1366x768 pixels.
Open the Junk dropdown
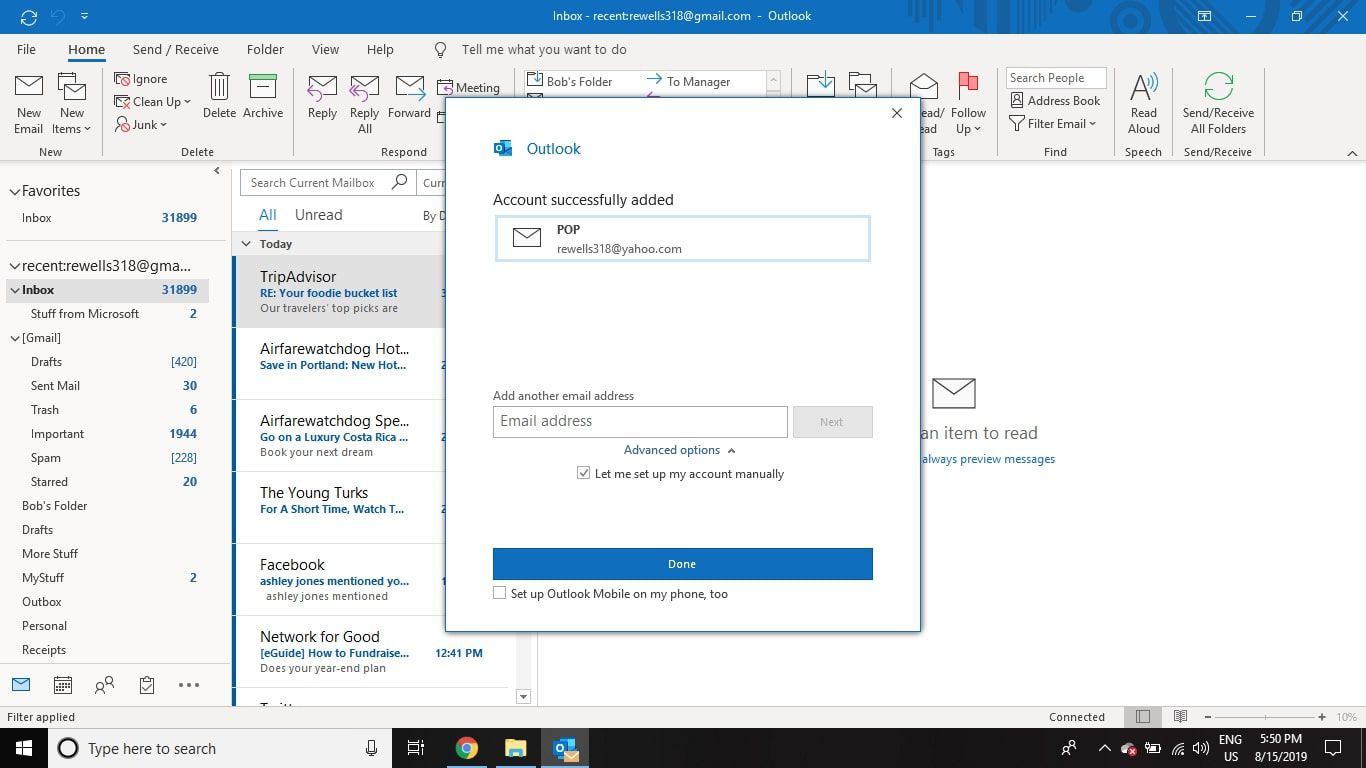coord(142,125)
